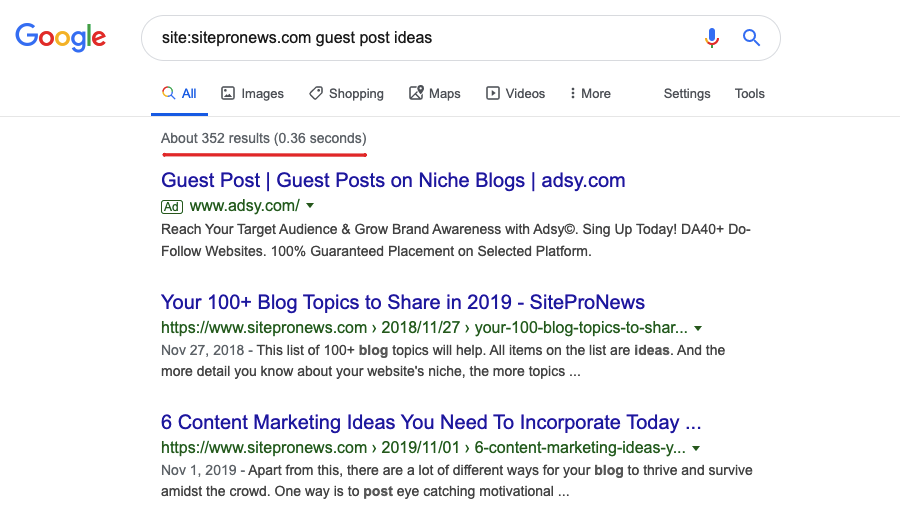The height and width of the screenshot is (514, 900).
Task: Open Settings in the search toolbar
Action: click(687, 93)
